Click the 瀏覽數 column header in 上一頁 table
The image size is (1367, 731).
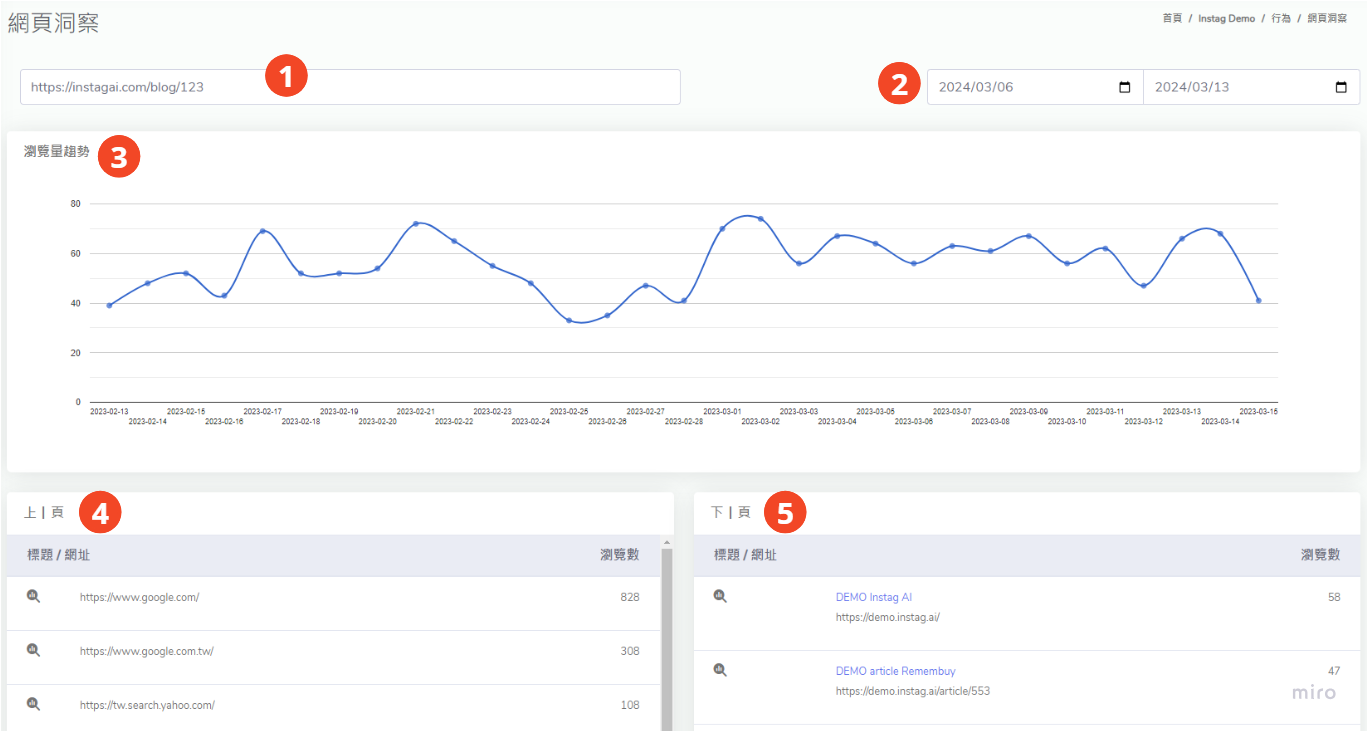tap(619, 555)
